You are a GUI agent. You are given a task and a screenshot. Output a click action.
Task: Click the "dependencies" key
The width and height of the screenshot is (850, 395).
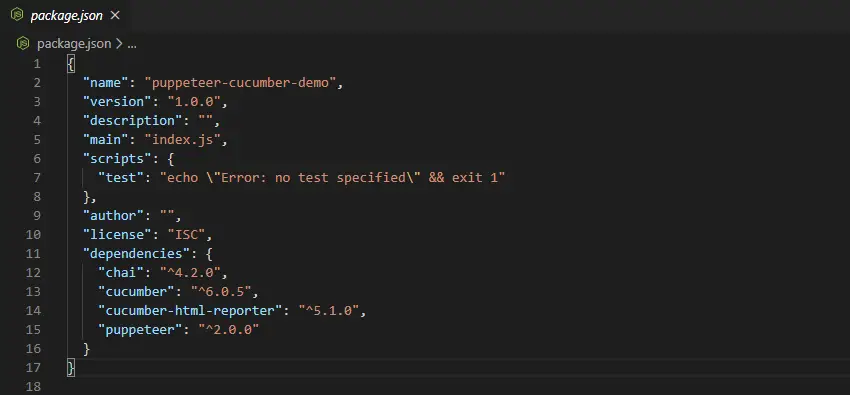coord(136,254)
